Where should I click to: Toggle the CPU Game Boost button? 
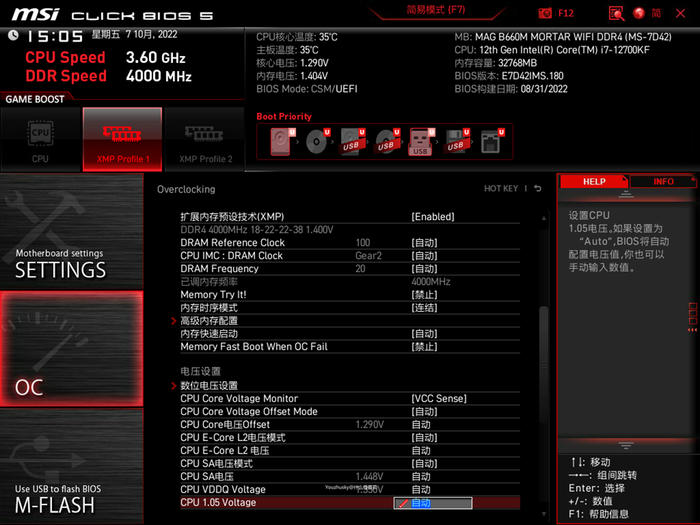tap(41, 139)
